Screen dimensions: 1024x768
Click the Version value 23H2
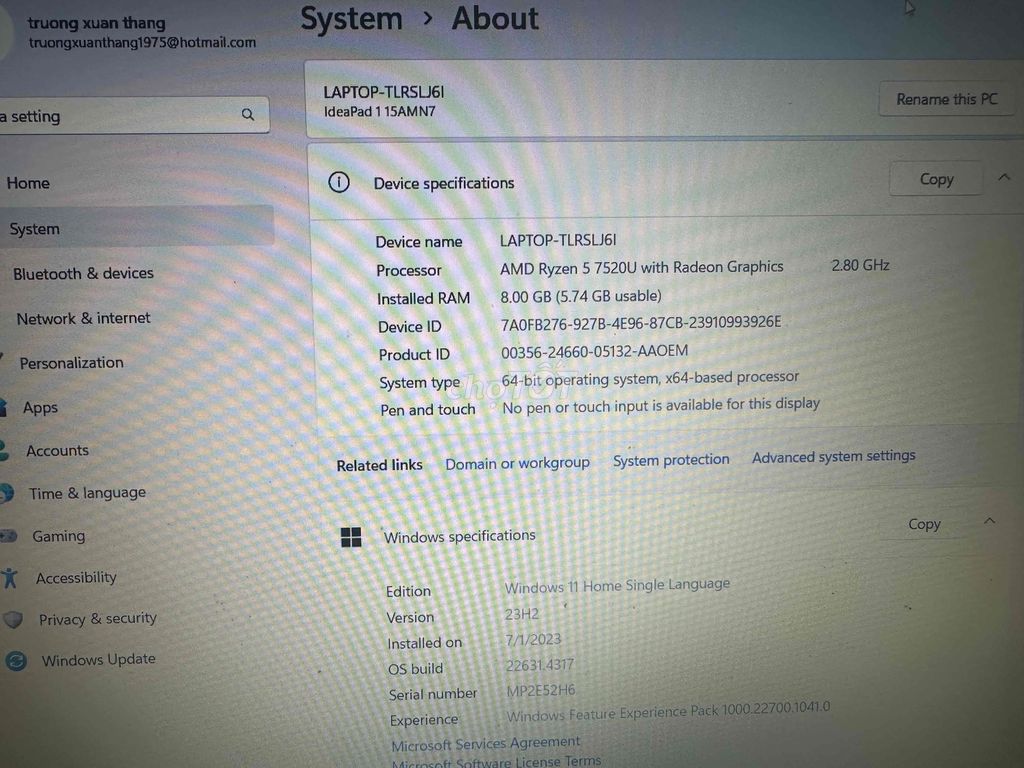[522, 614]
